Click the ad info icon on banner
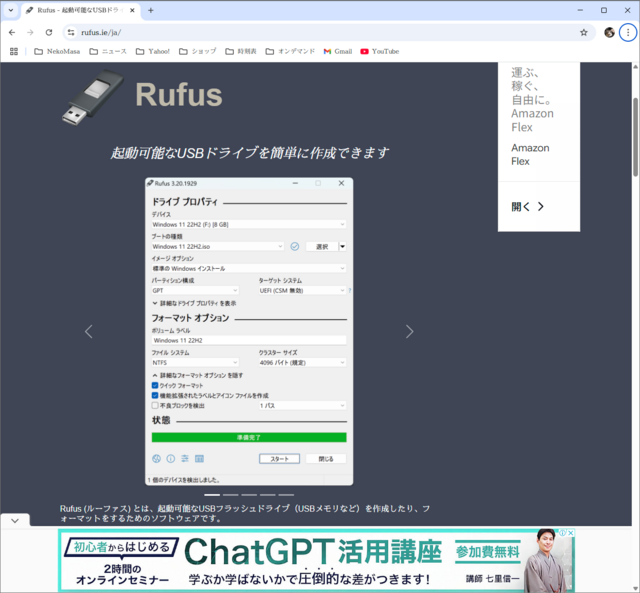The image size is (640, 593). click(x=563, y=533)
